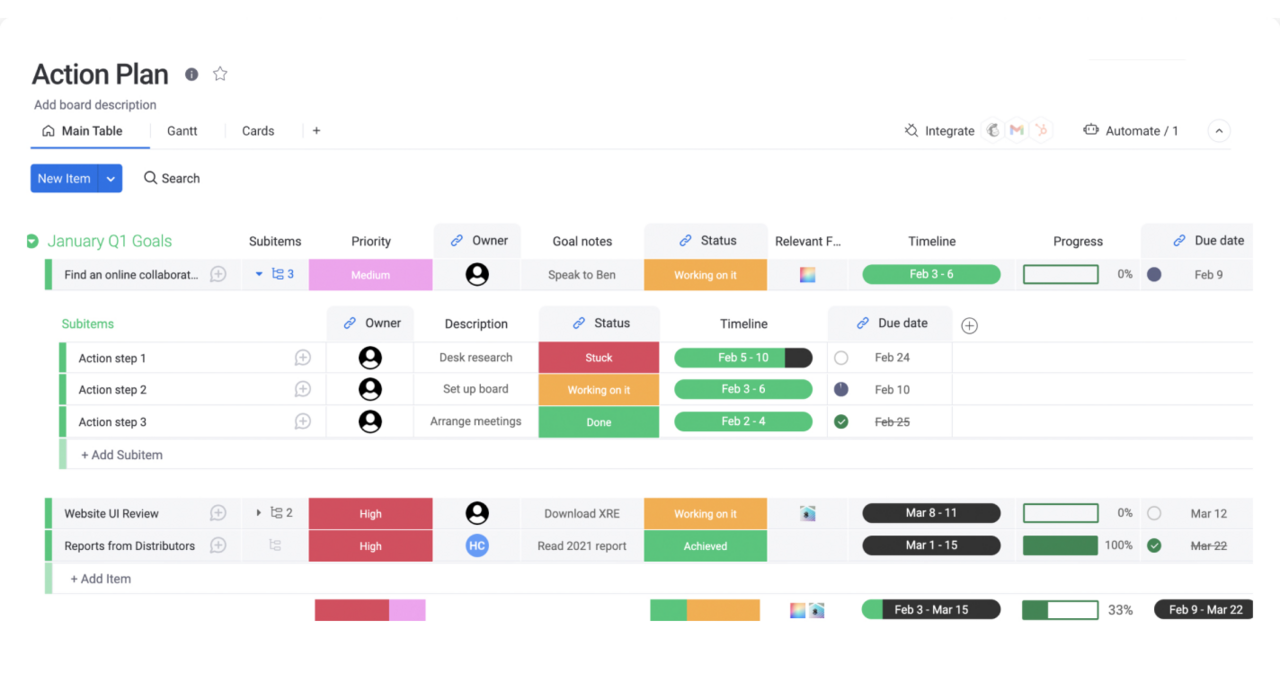Expand subitems of Website UI Review
The image size is (1280, 700).
tap(259, 513)
